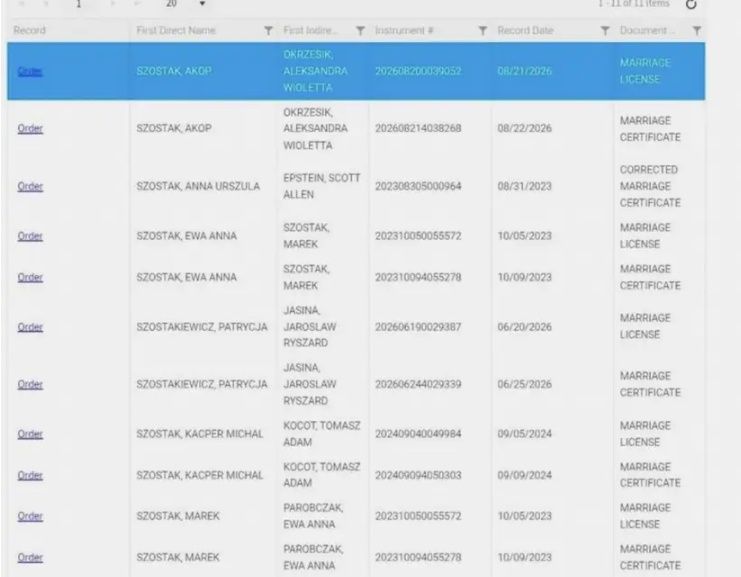Image resolution: width=741 pixels, height=577 pixels.
Task: Order SZOSTAK, MAREK record dated 10/09/2023
Action: (x=30, y=558)
